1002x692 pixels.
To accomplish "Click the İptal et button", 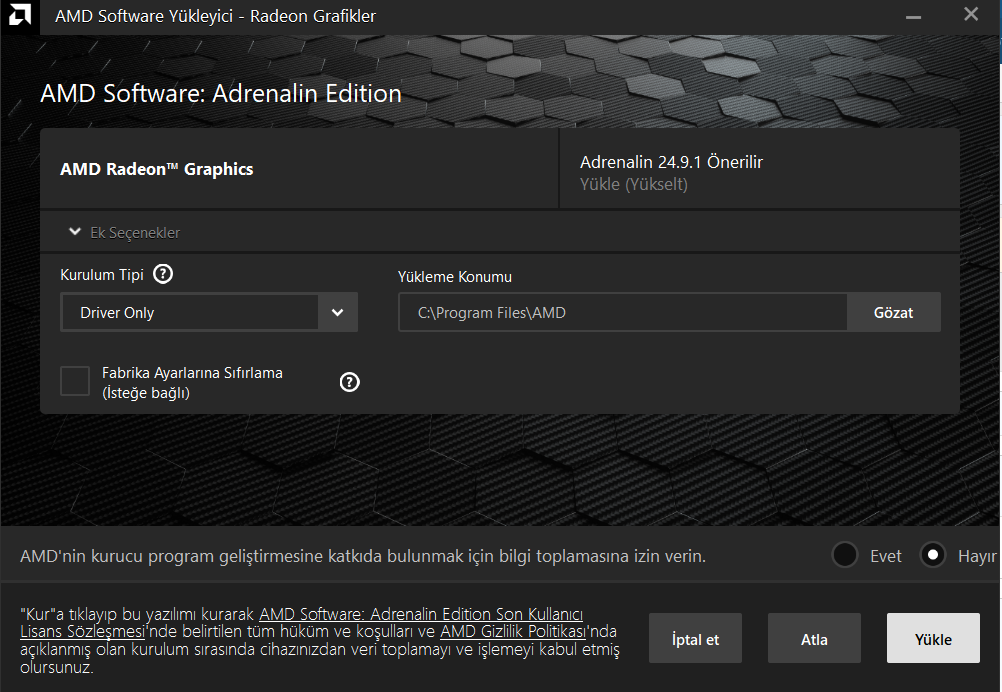I will [x=695, y=638].
